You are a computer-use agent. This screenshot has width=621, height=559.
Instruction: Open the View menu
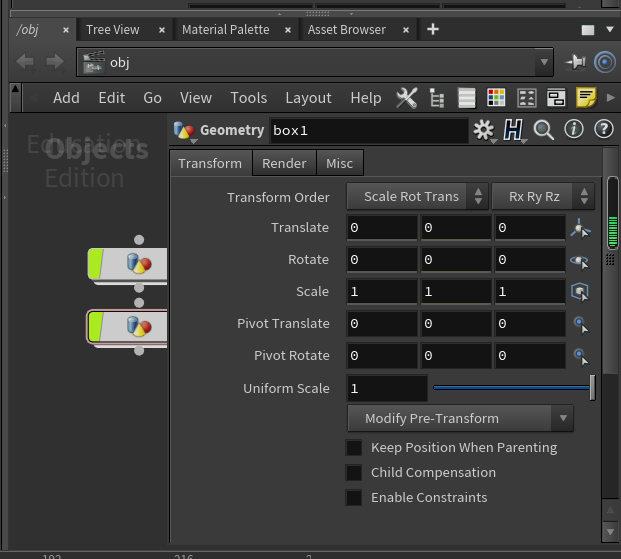click(x=196, y=98)
